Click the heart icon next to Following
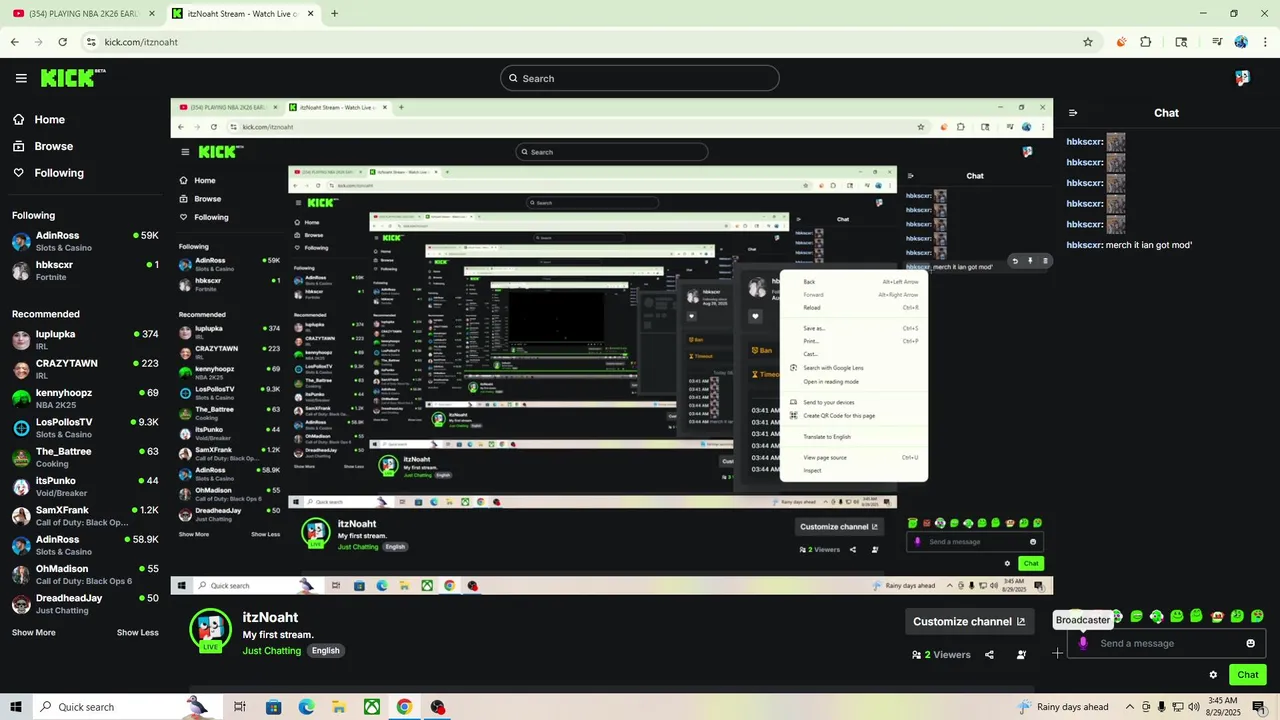Image resolution: width=1280 pixels, height=720 pixels. point(19,173)
